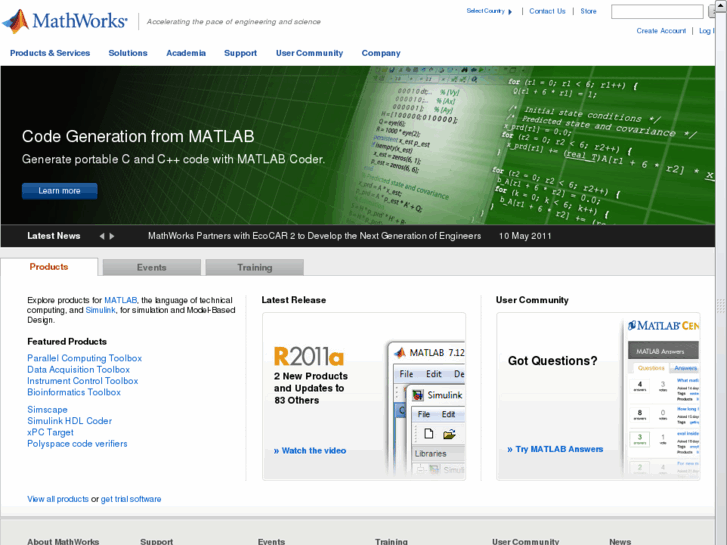The height and width of the screenshot is (545, 727).
Task: Click the search input field
Action: coord(657,12)
